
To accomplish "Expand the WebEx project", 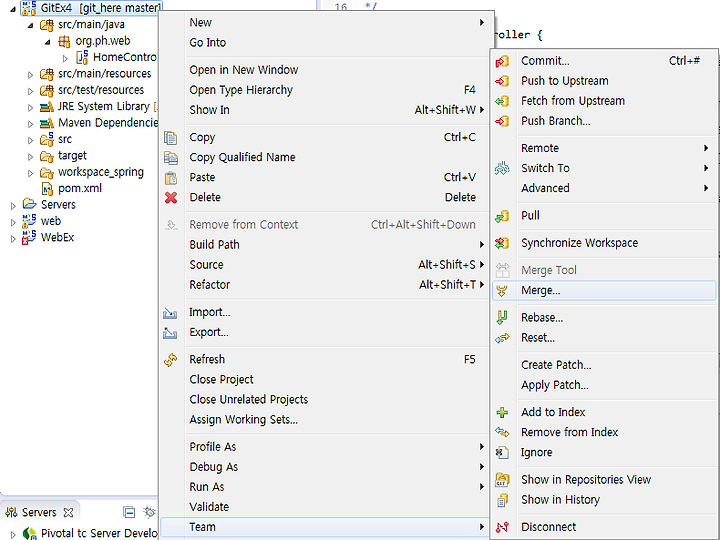I will (13, 239).
